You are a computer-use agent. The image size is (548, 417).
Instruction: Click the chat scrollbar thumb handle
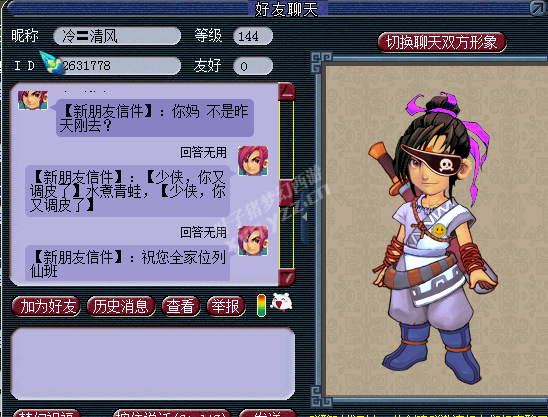286,193
